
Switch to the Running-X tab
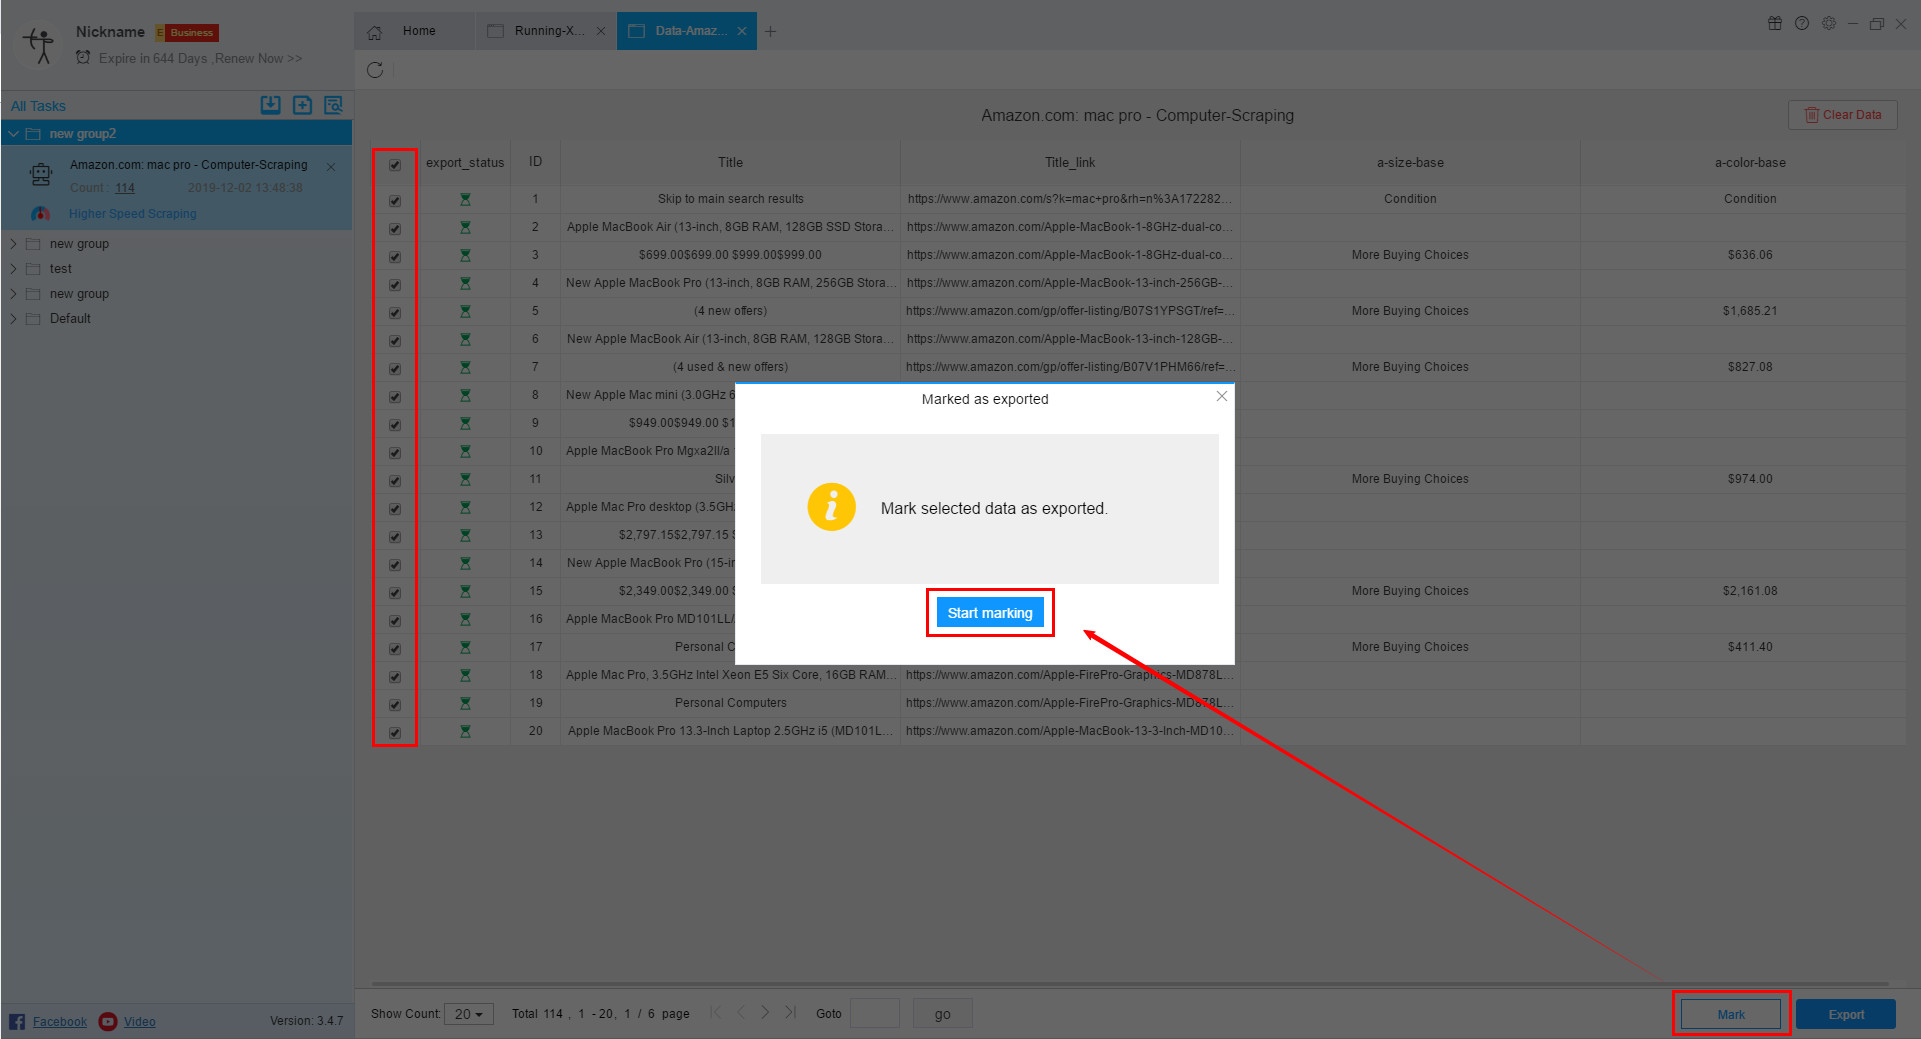[545, 31]
